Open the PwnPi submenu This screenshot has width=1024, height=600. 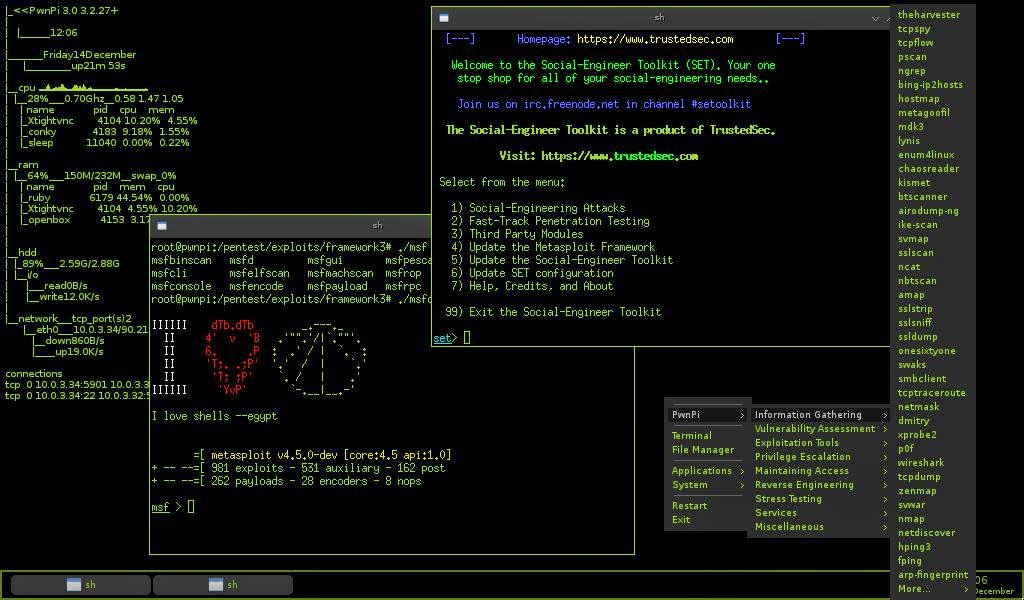coord(707,415)
